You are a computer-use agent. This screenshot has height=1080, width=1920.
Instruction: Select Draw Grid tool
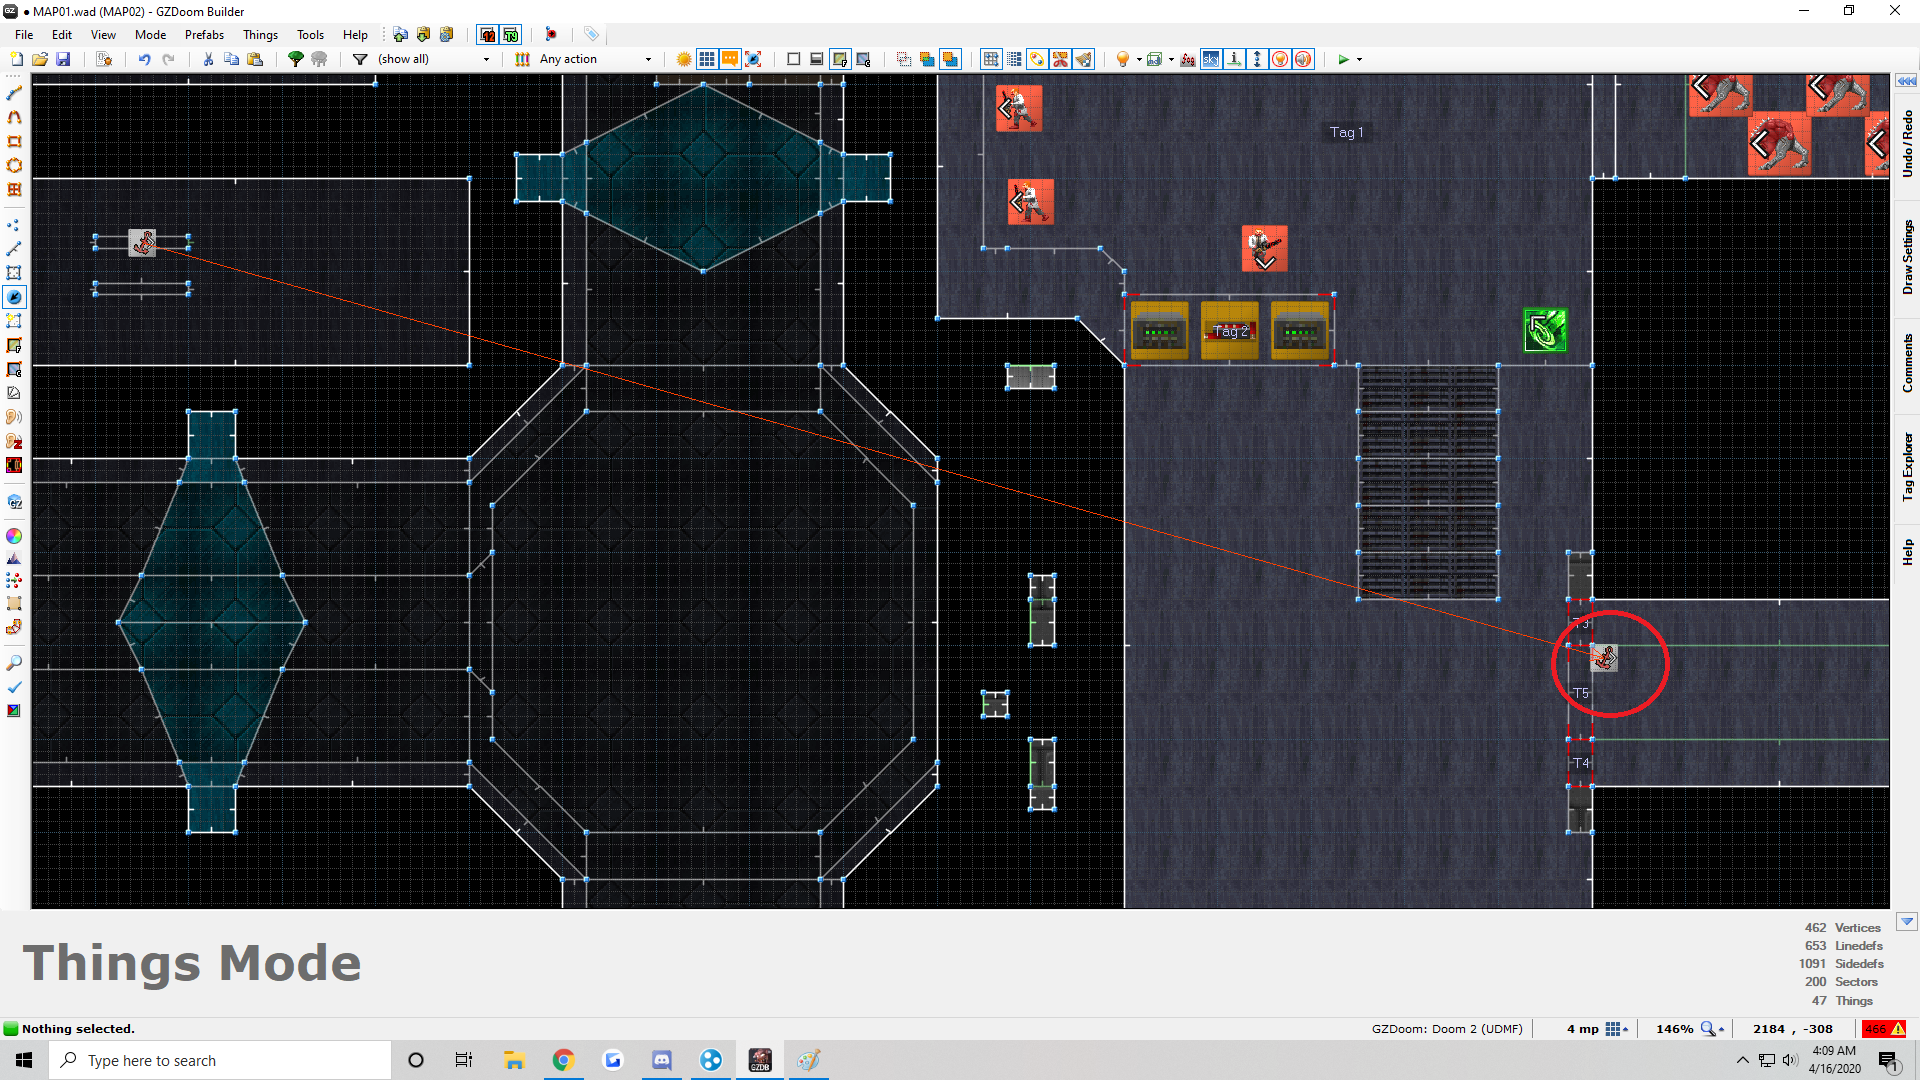click(14, 189)
